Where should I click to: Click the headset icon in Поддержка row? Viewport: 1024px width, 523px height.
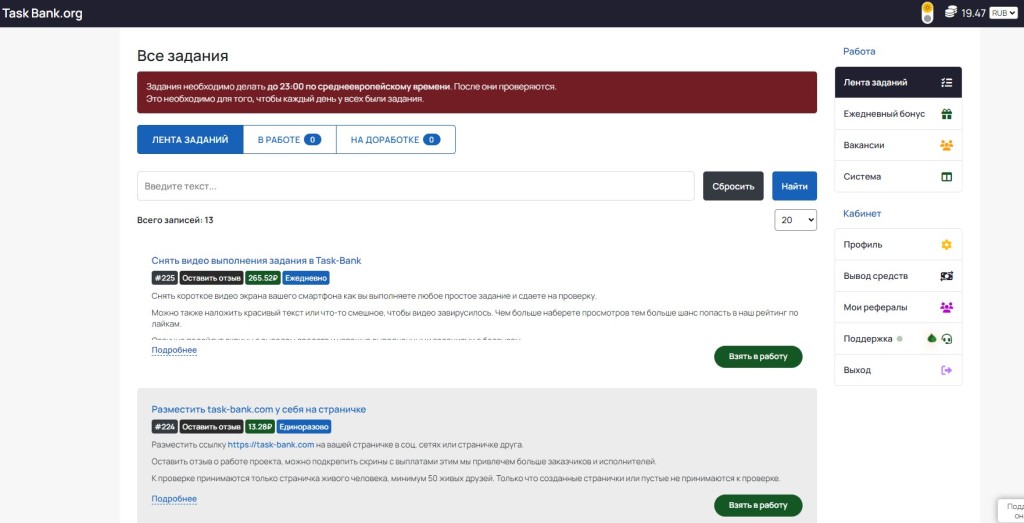[948, 339]
